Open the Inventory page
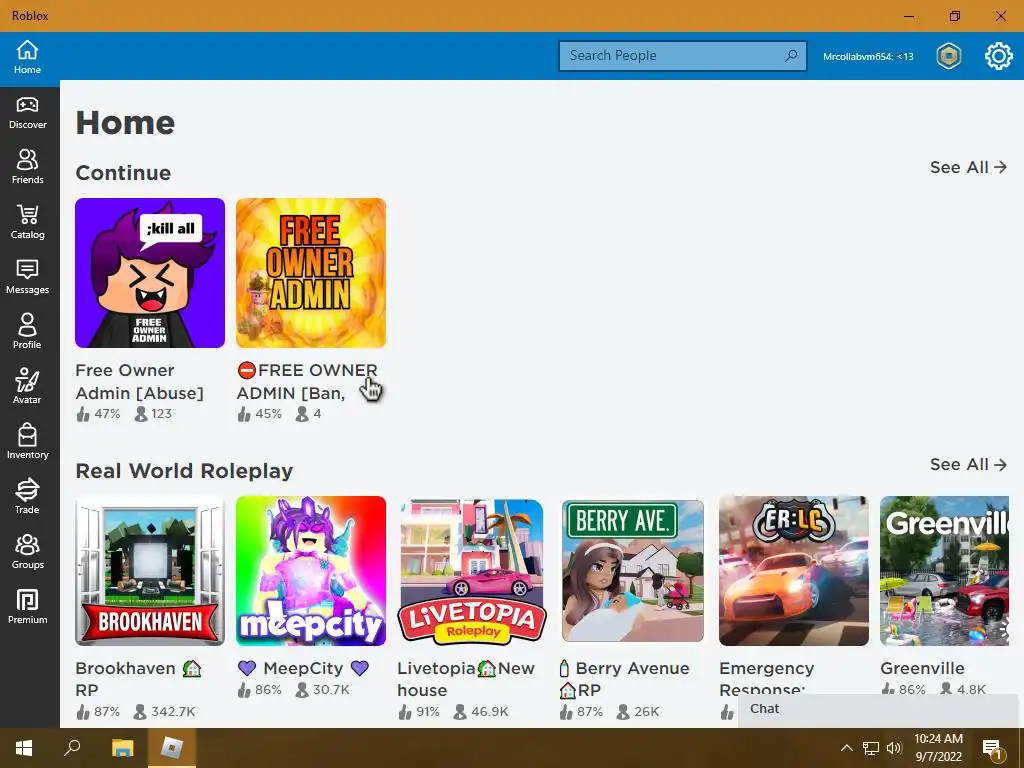 [x=27, y=442]
